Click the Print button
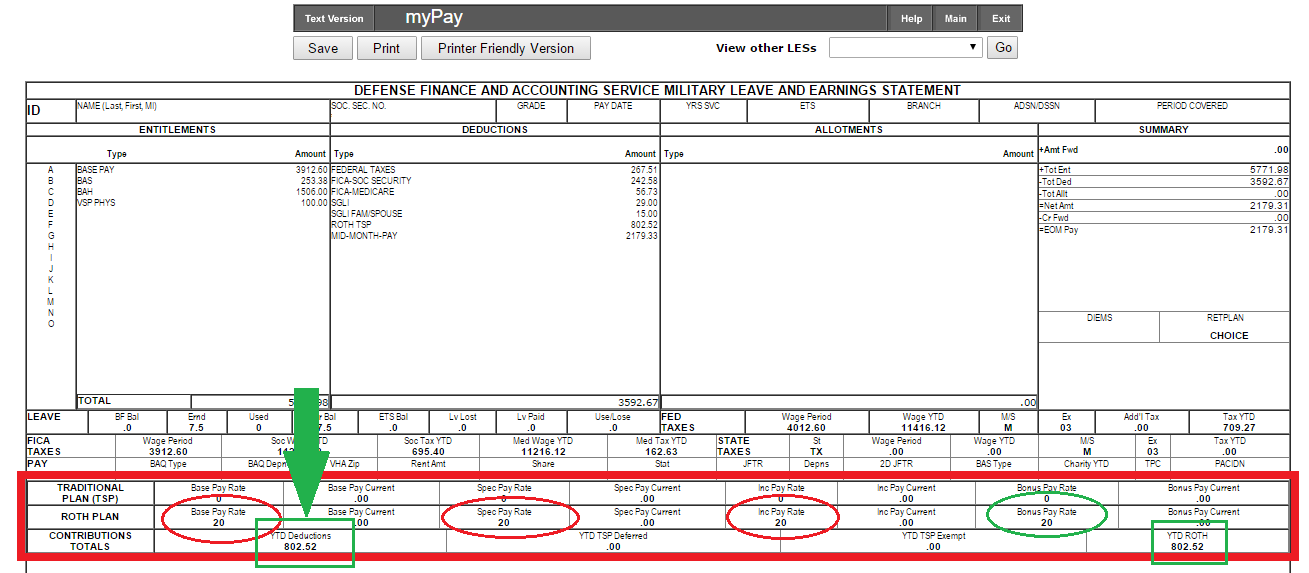 386,48
